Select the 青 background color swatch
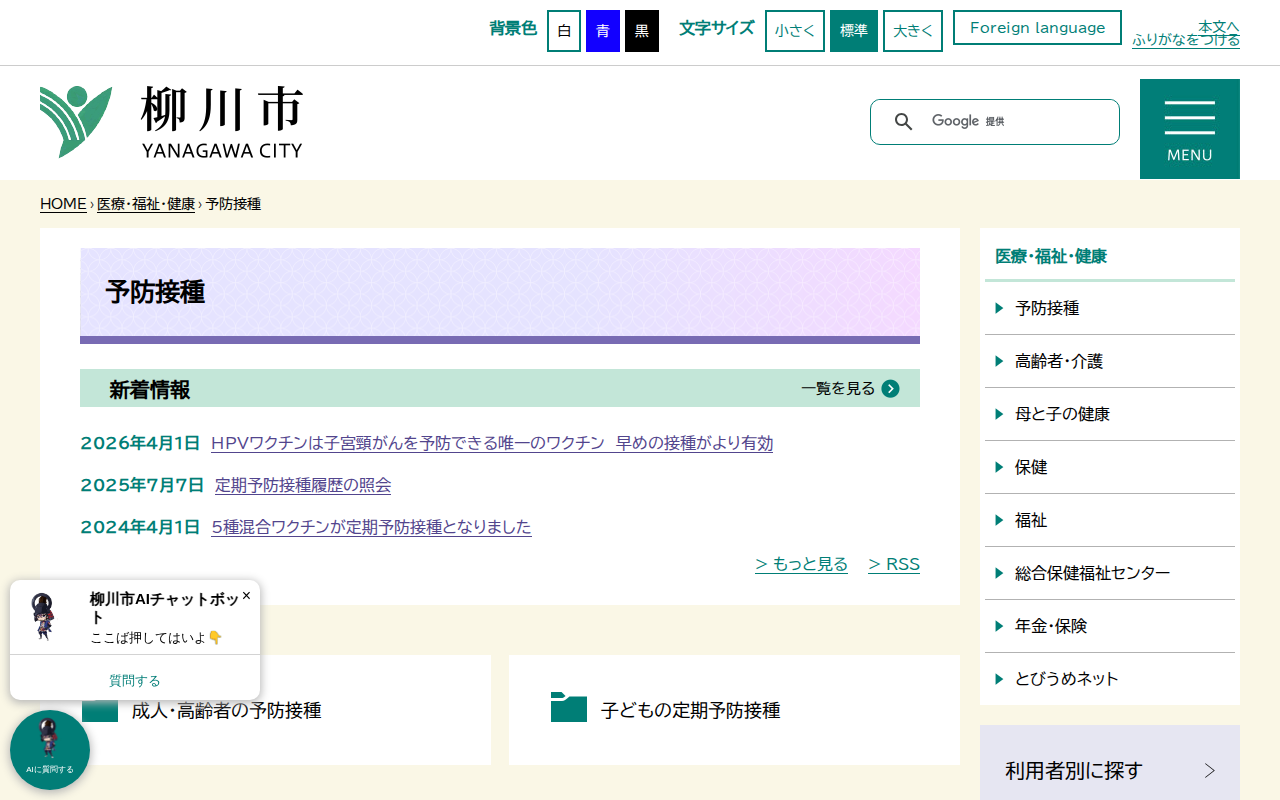 (602, 30)
